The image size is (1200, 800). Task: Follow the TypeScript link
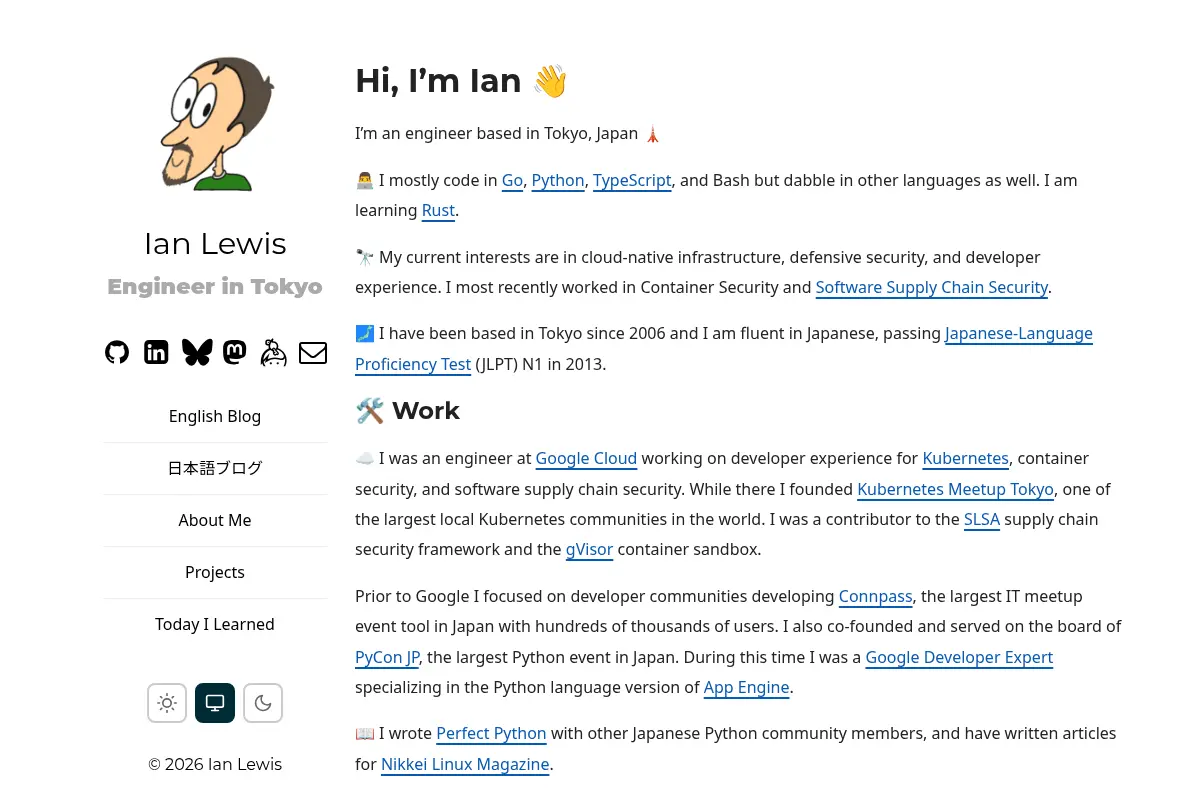[x=632, y=181]
